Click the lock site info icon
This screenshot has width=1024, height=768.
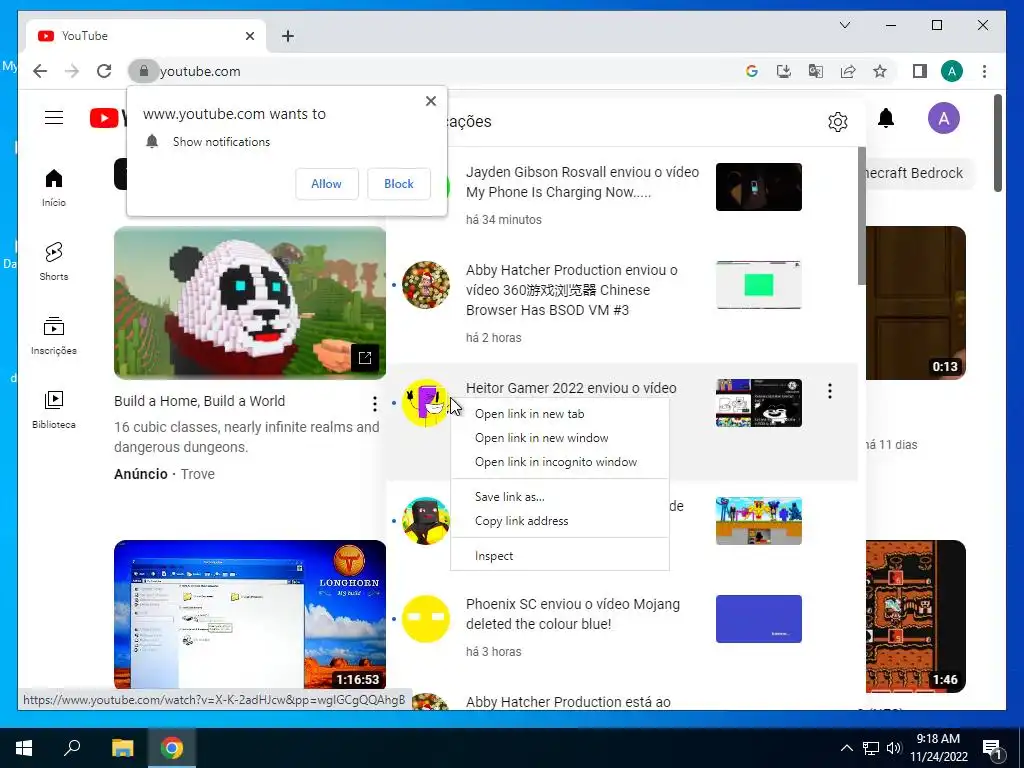tap(144, 71)
